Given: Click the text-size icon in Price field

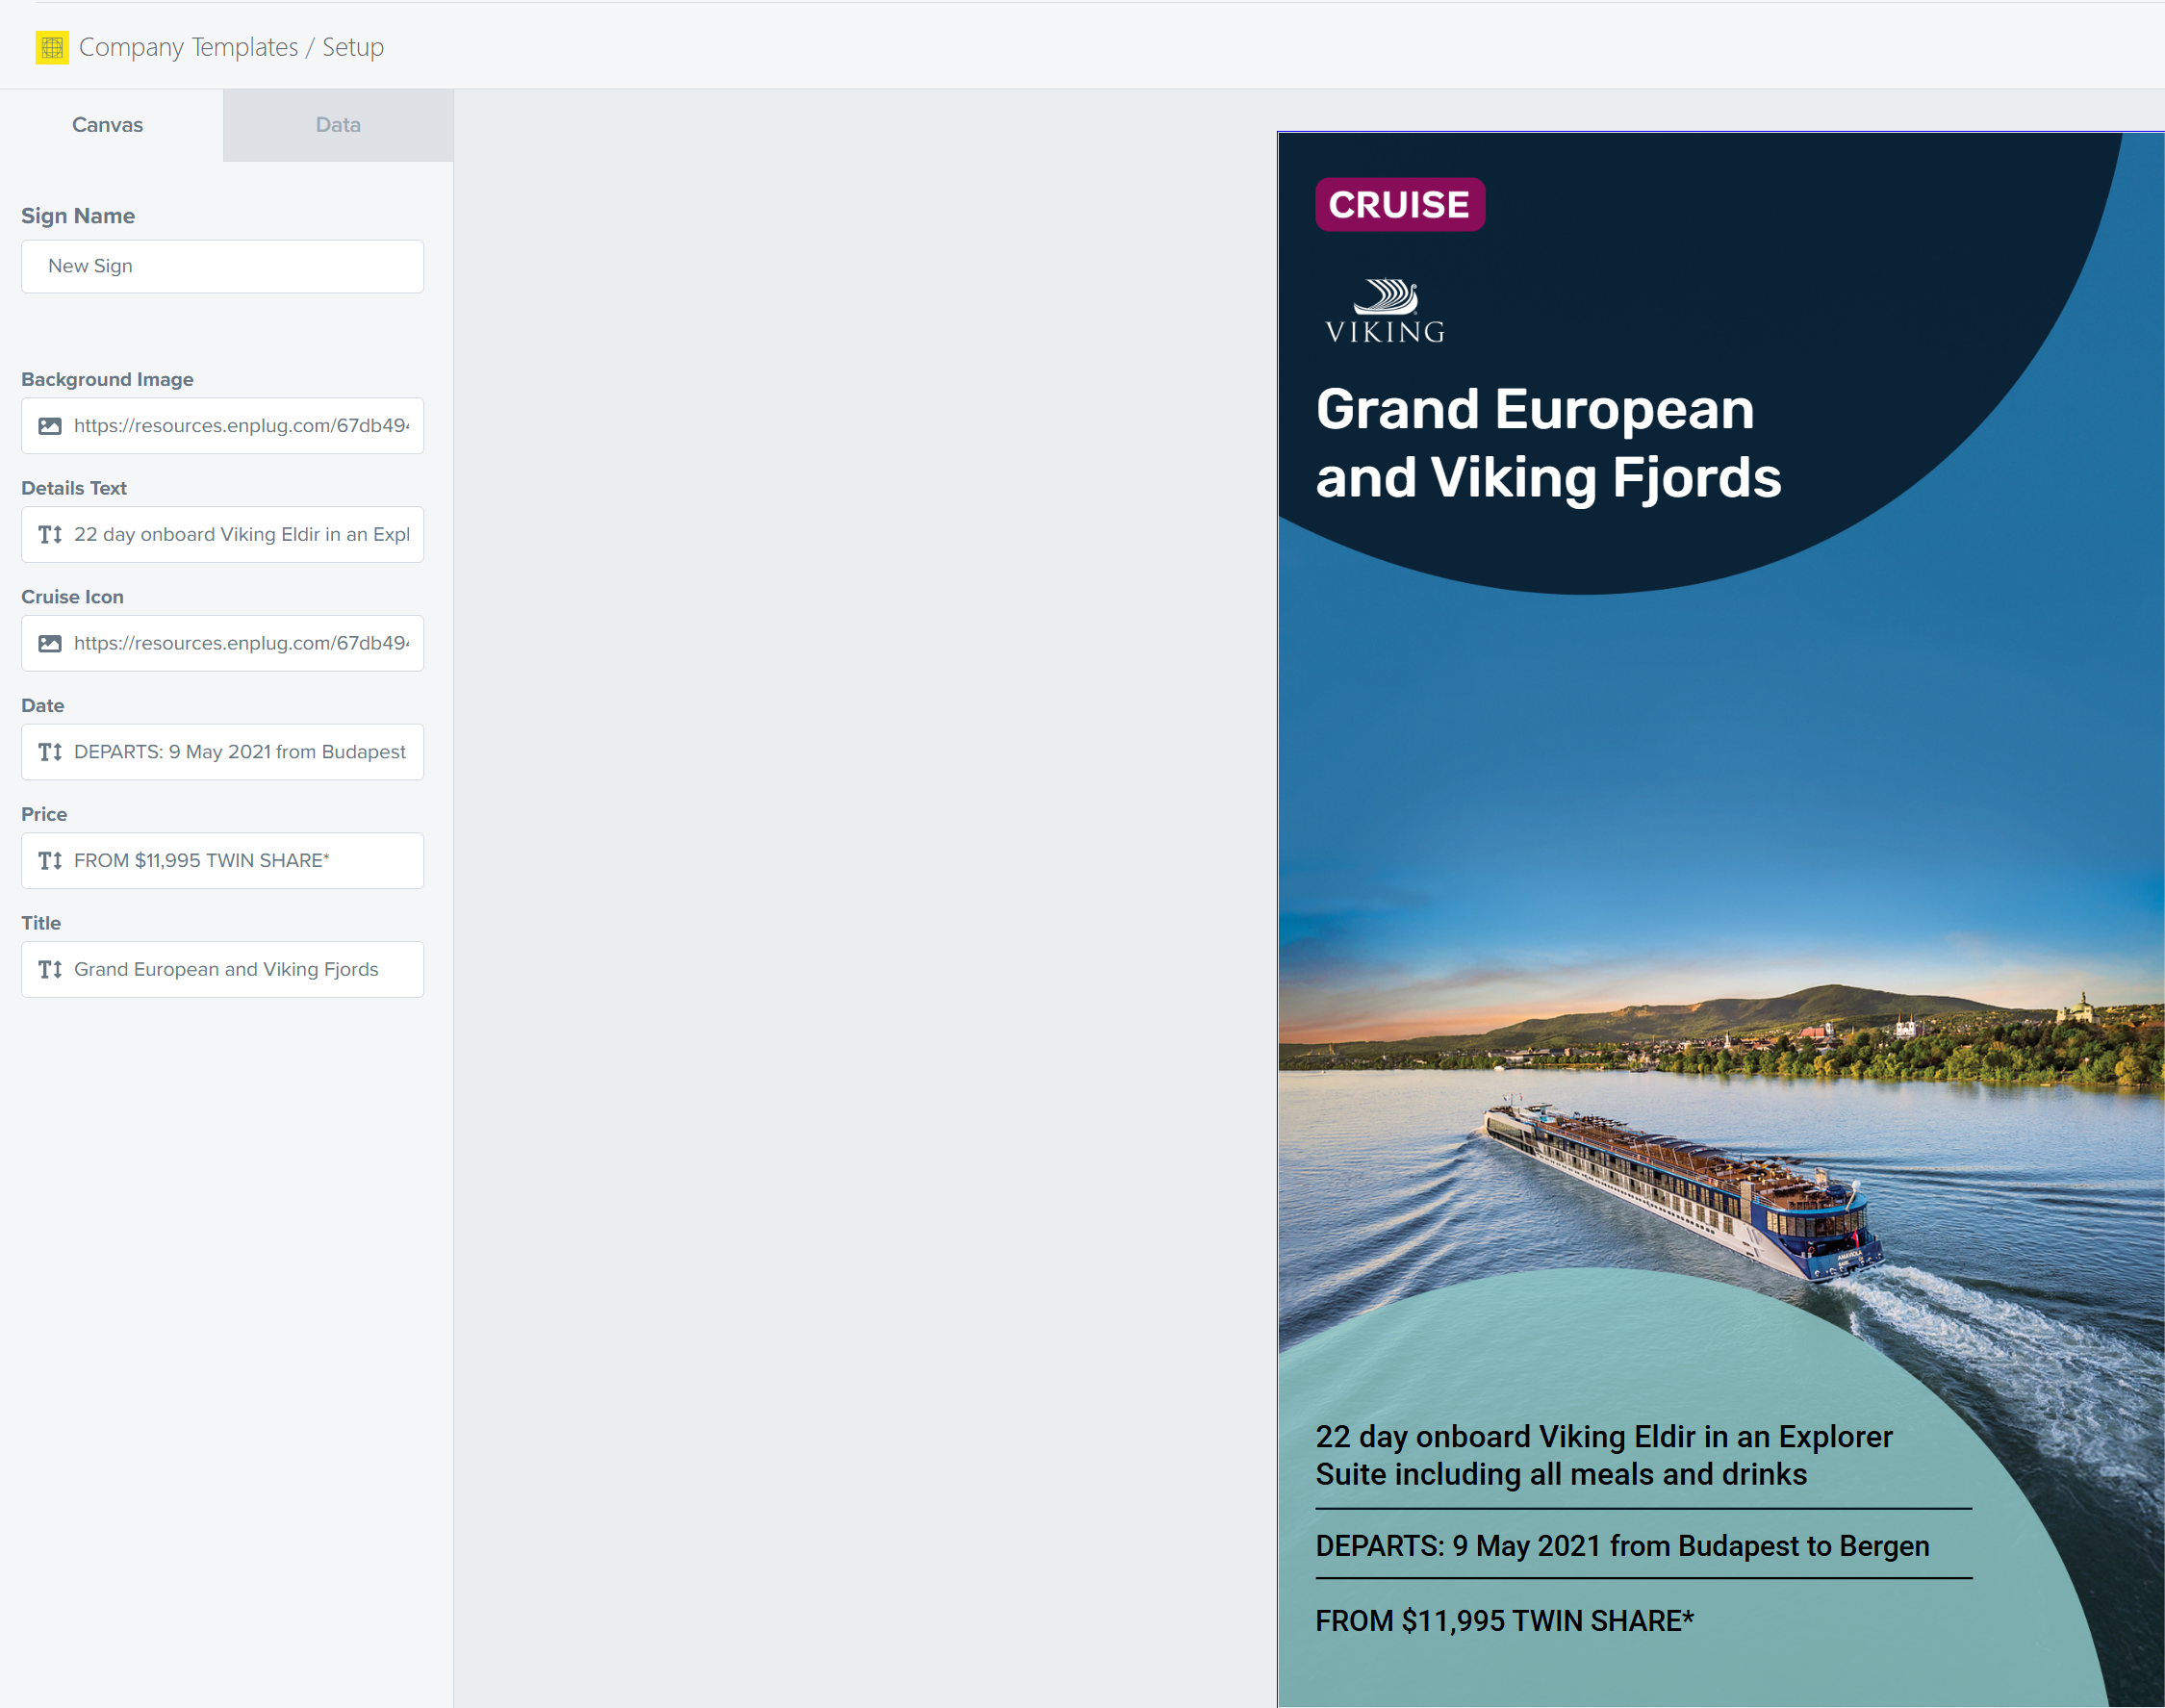Looking at the screenshot, I should tap(50, 861).
